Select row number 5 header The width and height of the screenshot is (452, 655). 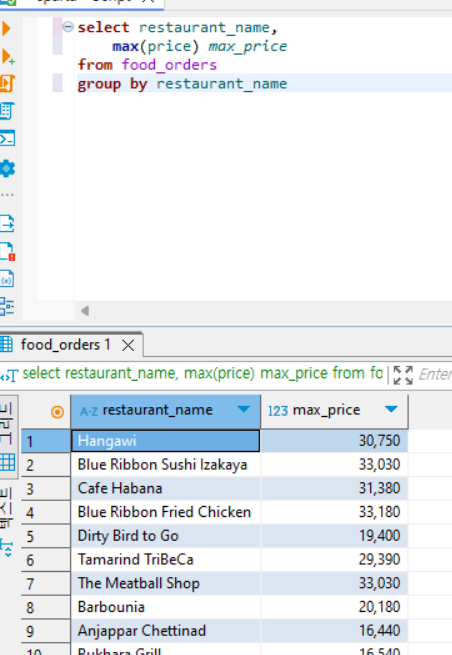(x=46, y=536)
